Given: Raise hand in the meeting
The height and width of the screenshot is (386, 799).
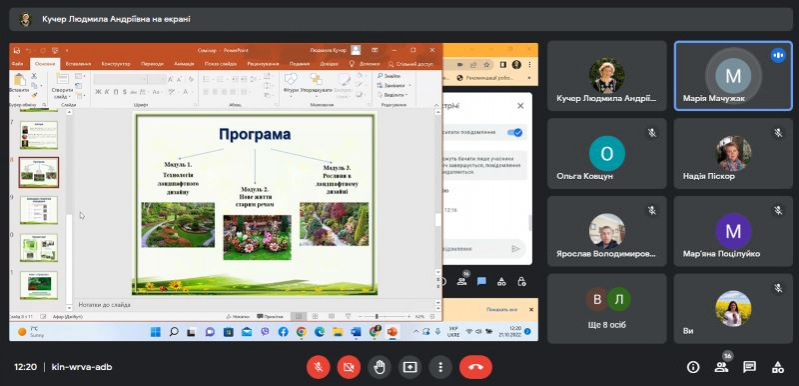Looking at the screenshot, I should pyautogui.click(x=379, y=367).
